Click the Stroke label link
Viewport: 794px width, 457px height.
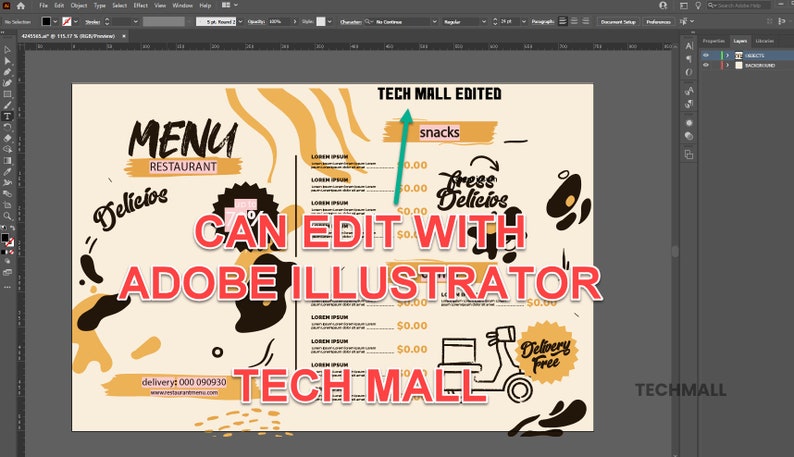[92, 22]
